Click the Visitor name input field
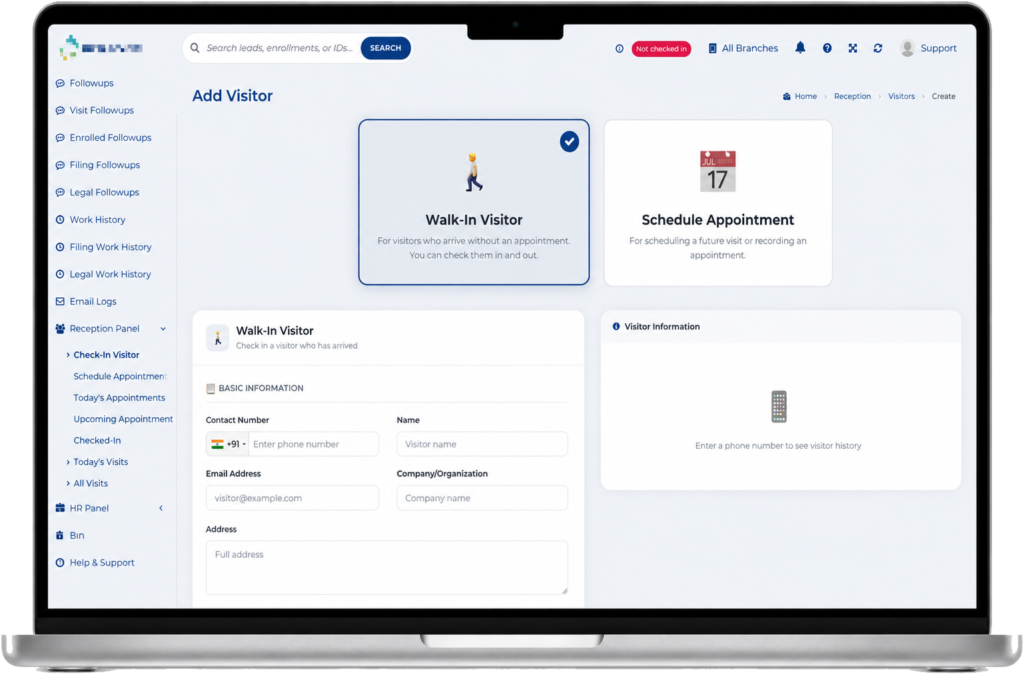 click(x=482, y=444)
